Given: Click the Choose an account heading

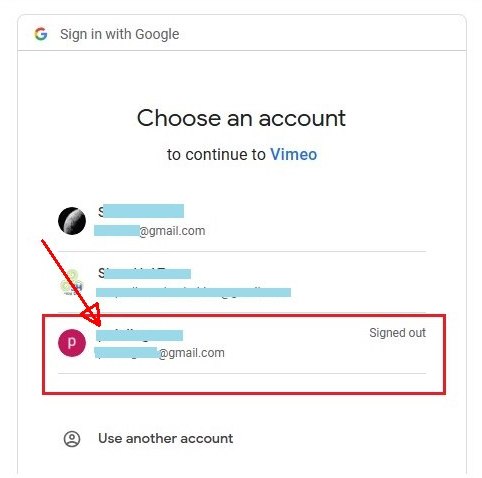Looking at the screenshot, I should point(241,118).
